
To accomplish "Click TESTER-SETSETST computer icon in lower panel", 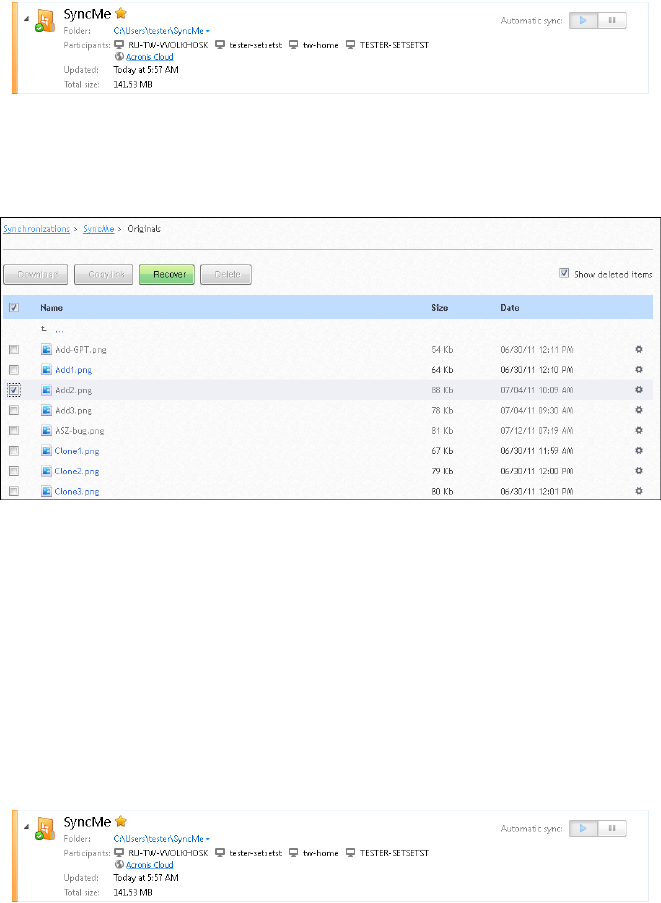I will 351,852.
